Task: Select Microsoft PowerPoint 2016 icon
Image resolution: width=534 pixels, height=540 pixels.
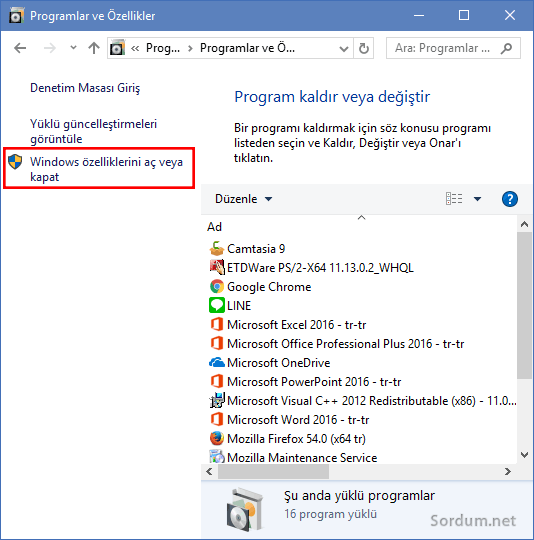Action: 217,381
